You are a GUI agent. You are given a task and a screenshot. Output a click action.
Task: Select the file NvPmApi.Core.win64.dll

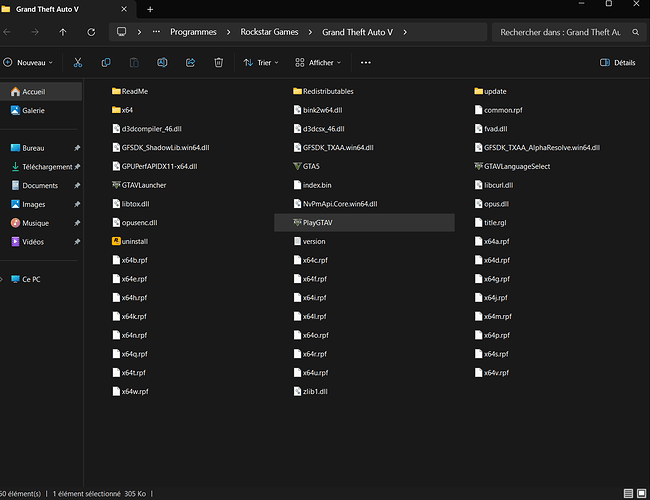pyautogui.click(x=335, y=204)
